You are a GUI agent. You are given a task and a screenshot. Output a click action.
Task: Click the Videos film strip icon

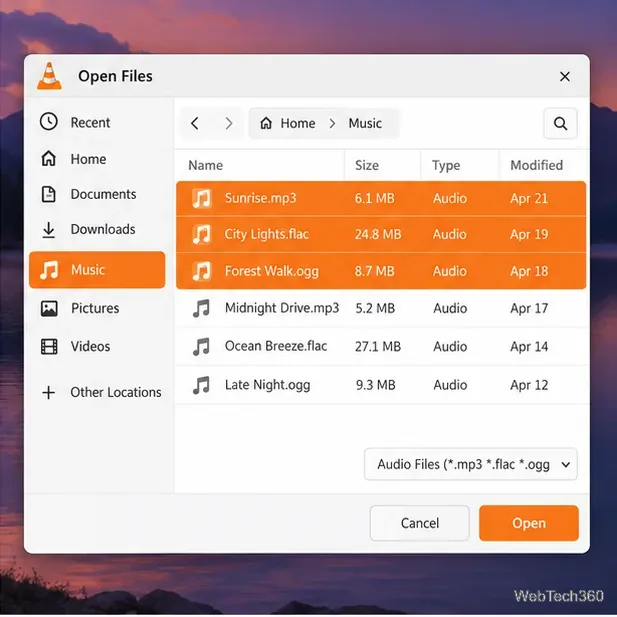[x=49, y=347]
